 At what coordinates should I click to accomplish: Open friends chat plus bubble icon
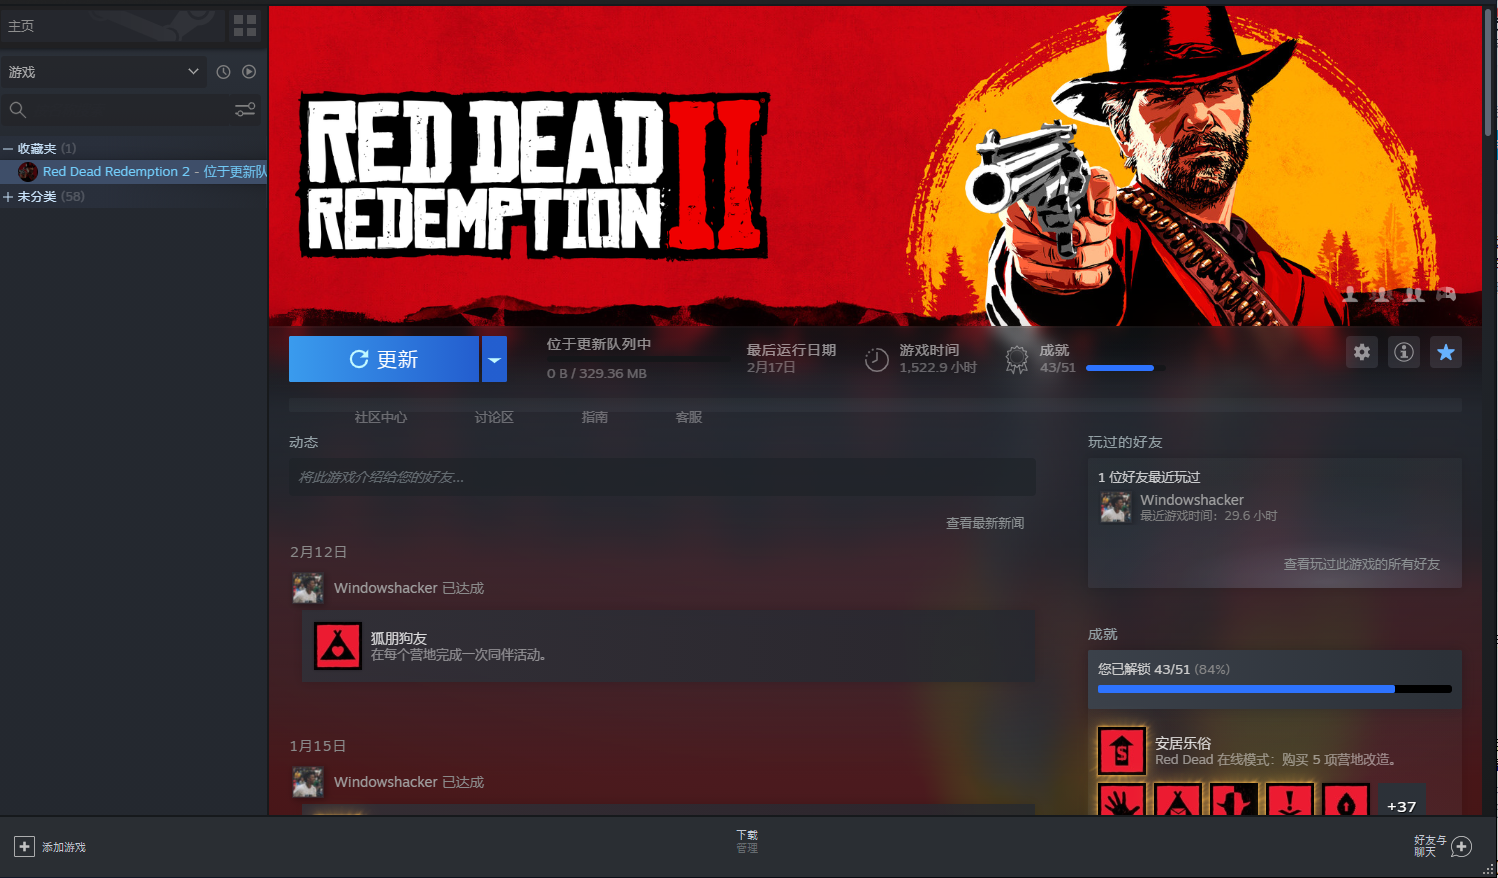pos(1461,847)
